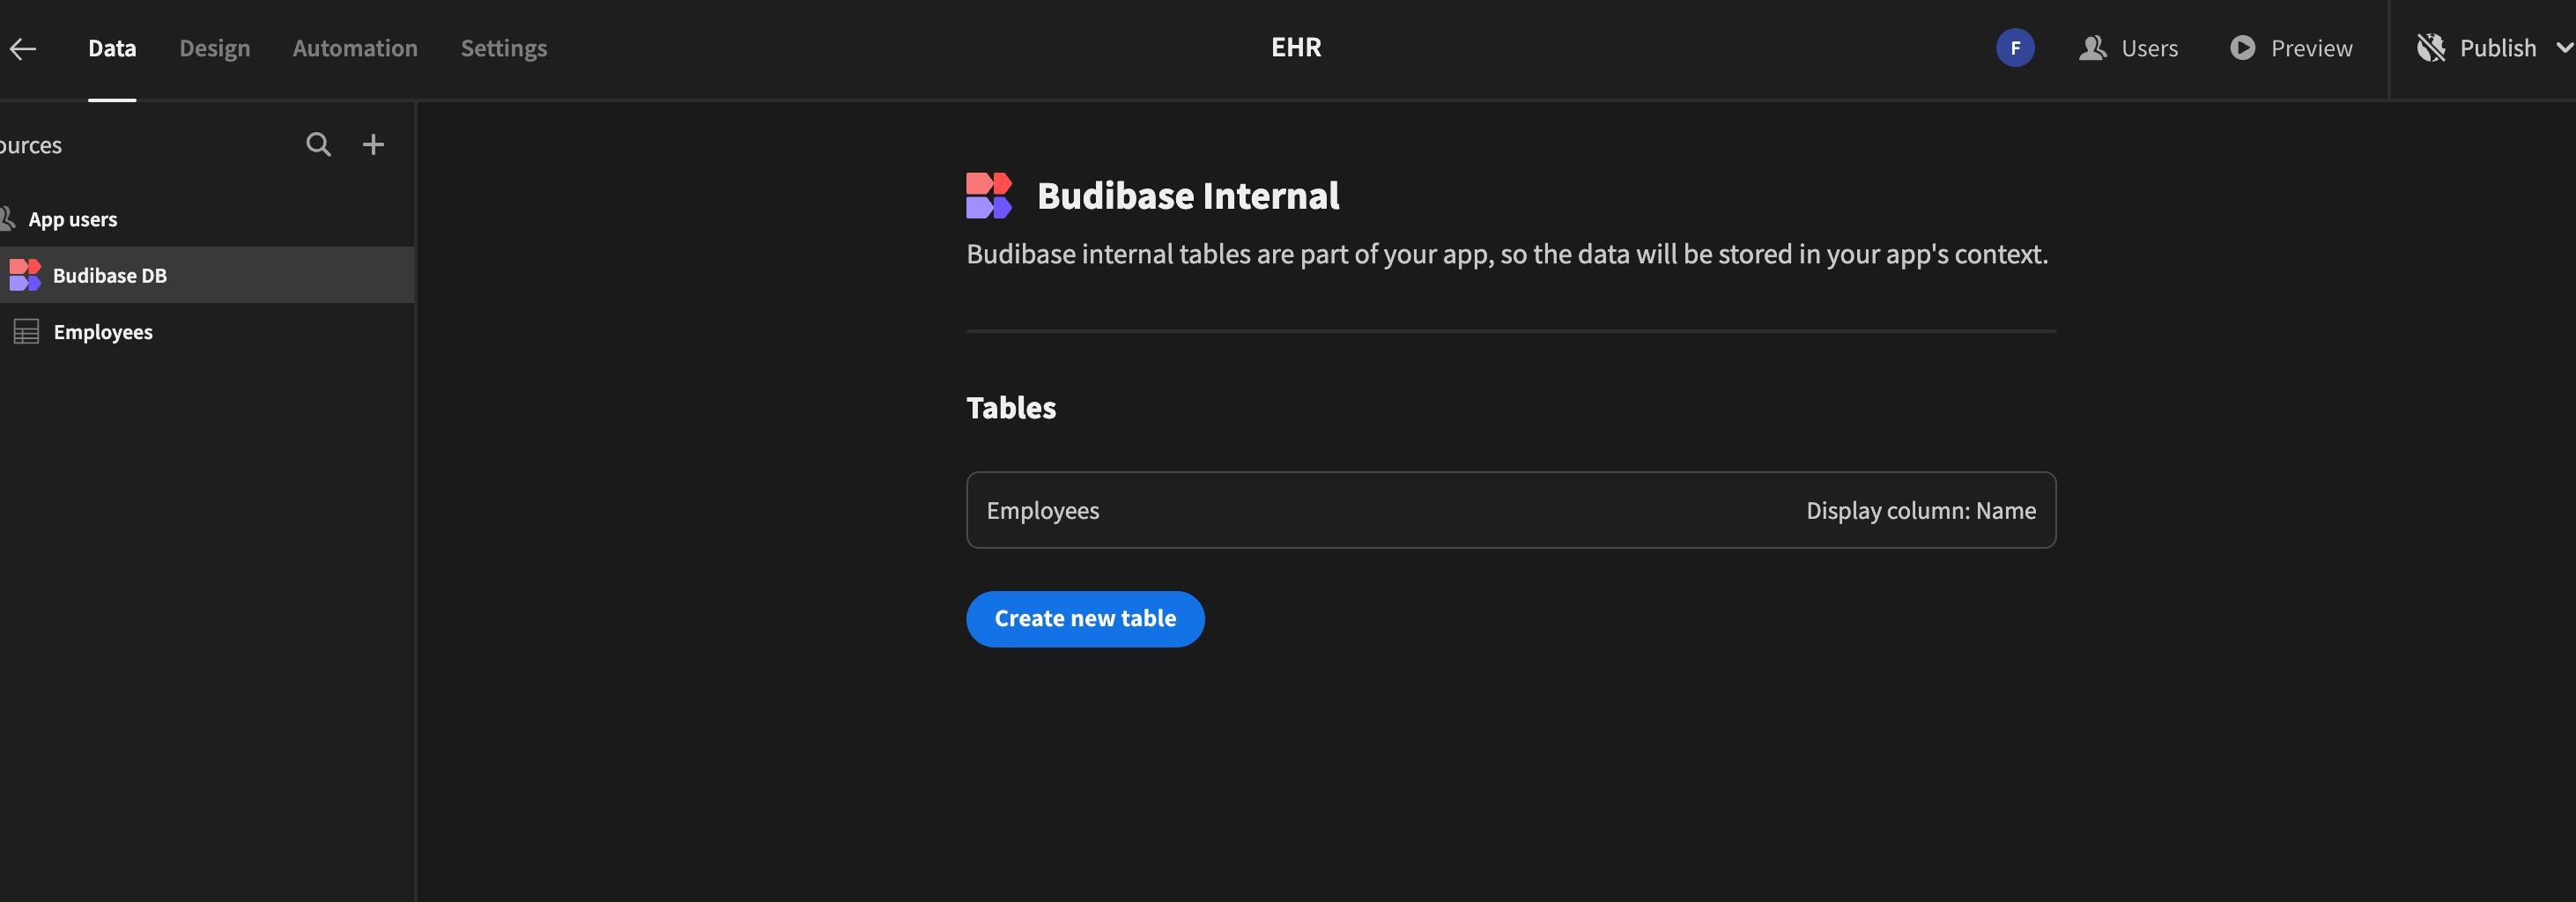Open the Display column setting for Employees

click(x=1920, y=509)
